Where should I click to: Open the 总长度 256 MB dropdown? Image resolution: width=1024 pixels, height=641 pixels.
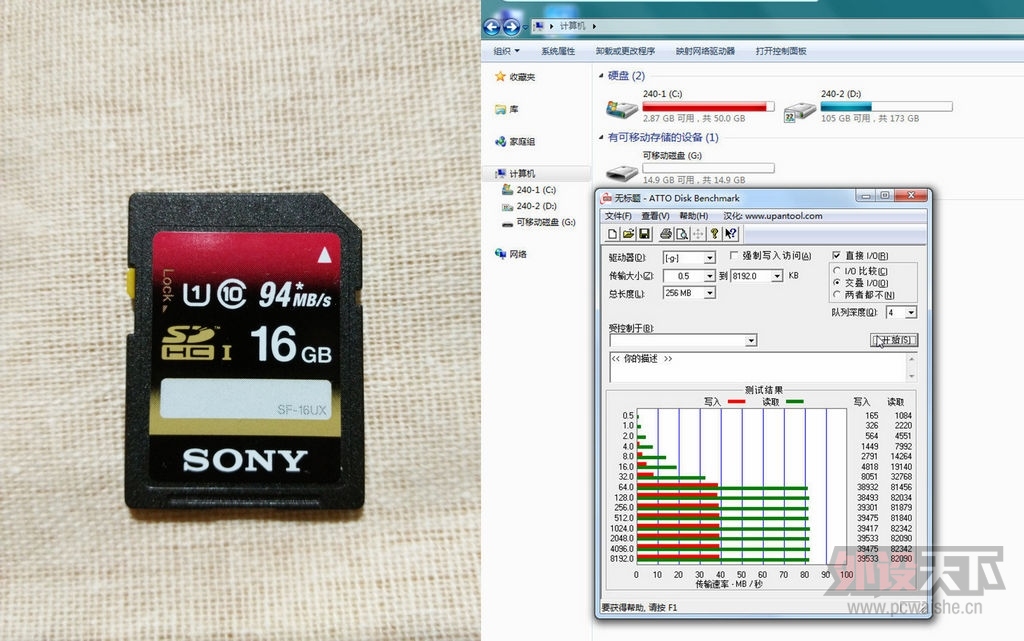(x=709, y=293)
